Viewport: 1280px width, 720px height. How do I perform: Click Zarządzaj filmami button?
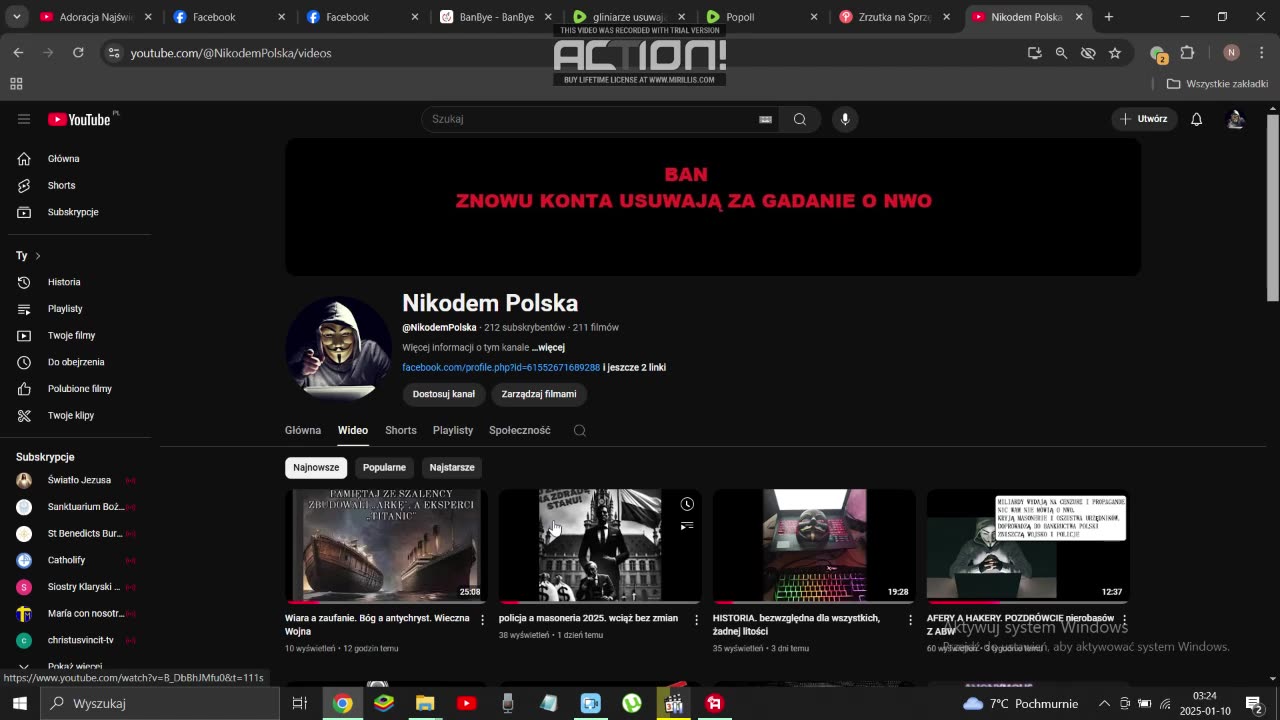(x=539, y=394)
